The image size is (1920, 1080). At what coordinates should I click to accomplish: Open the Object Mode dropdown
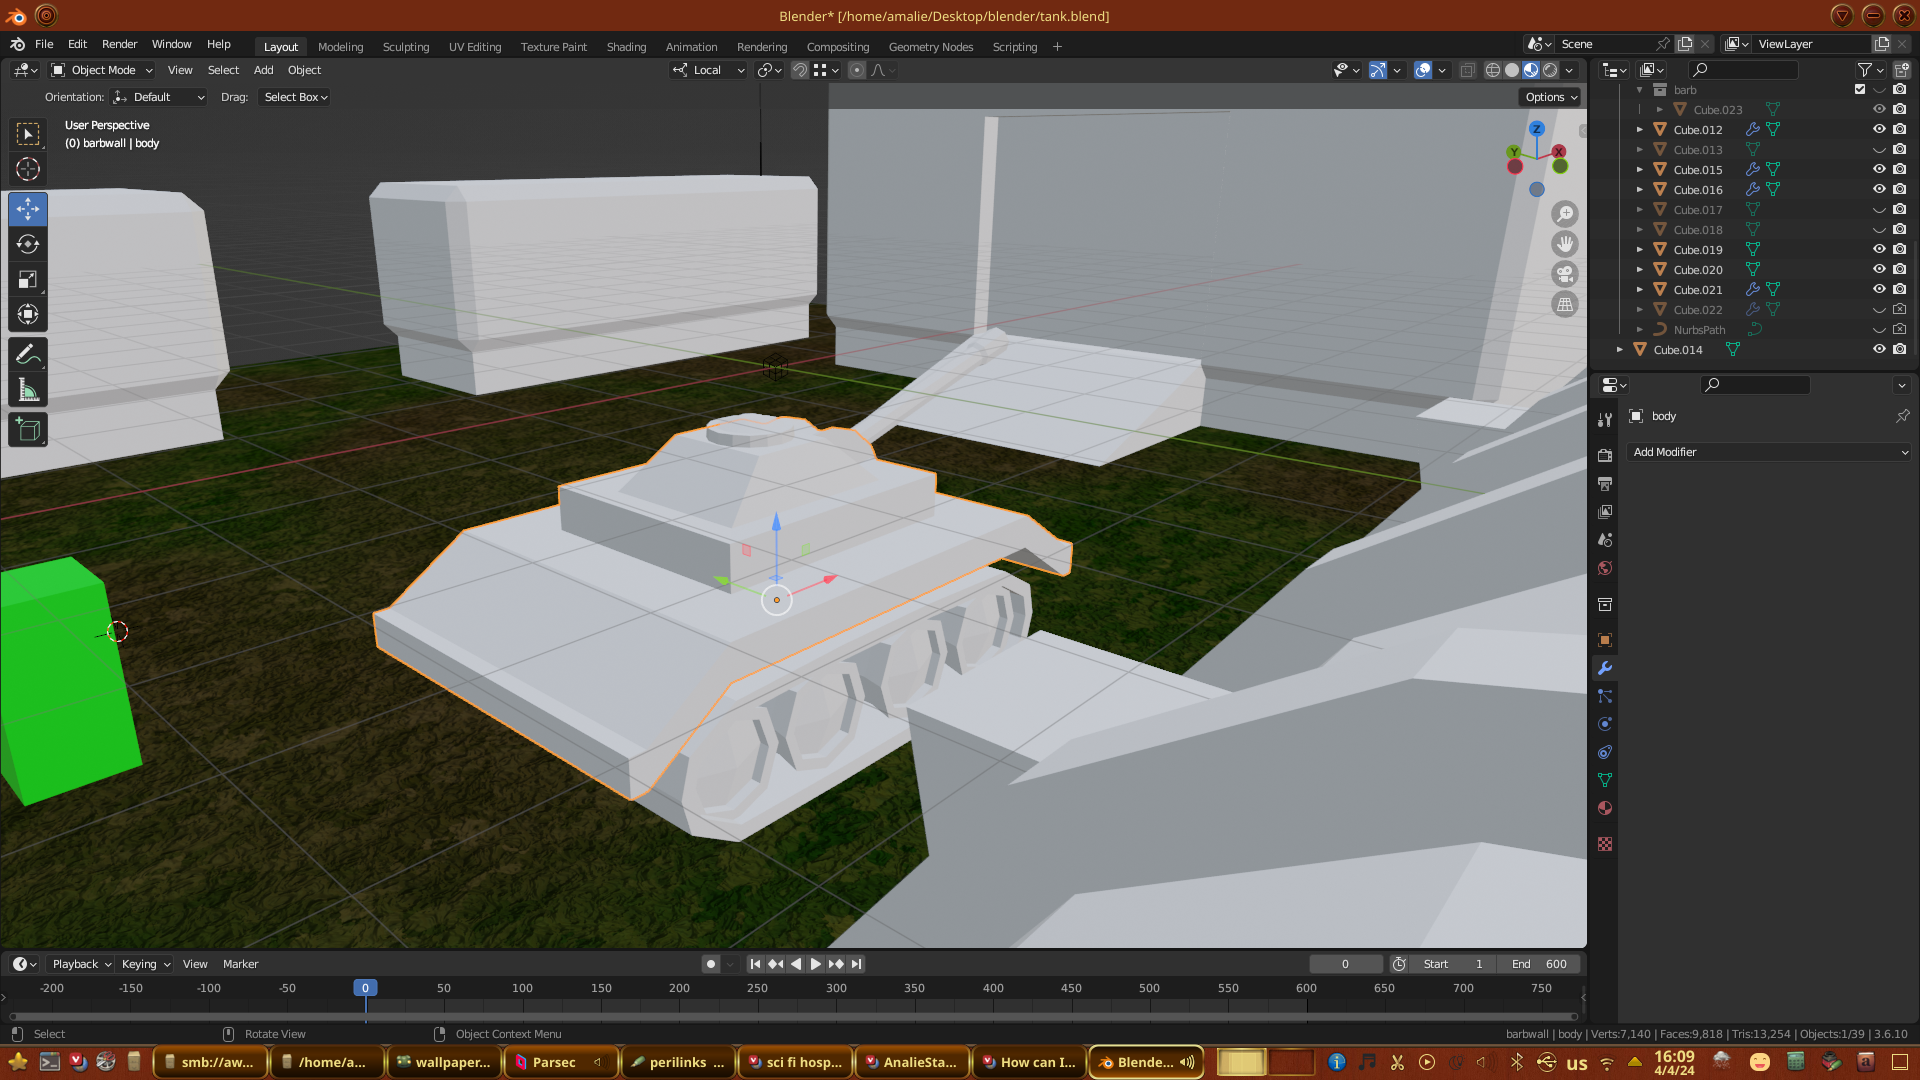tap(102, 70)
